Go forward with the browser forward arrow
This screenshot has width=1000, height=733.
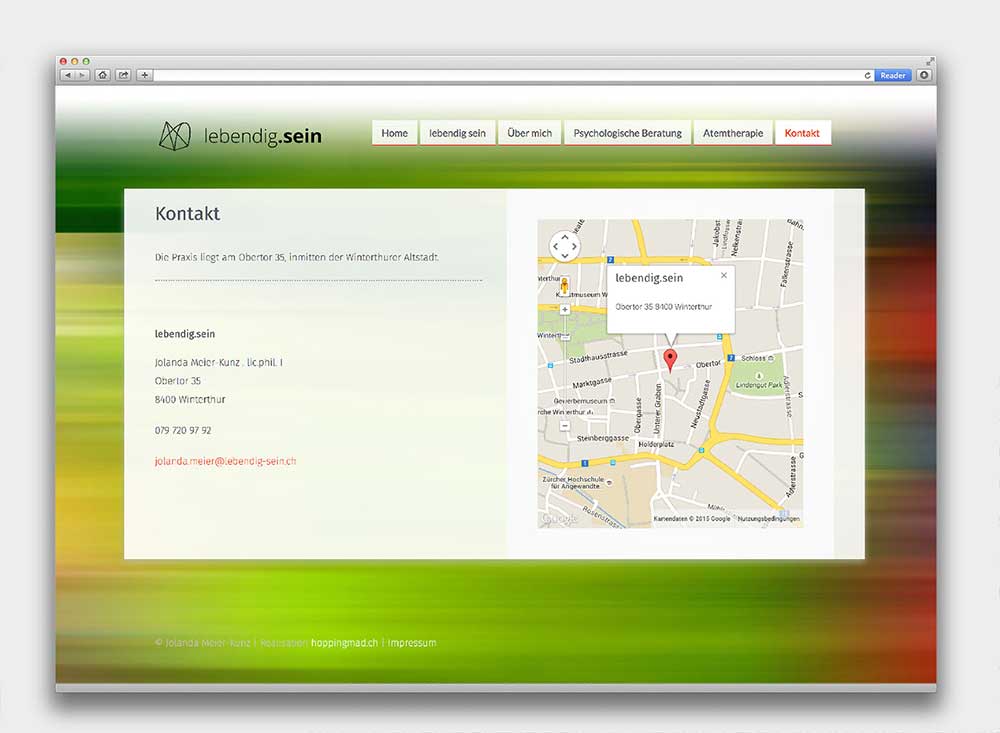pos(82,75)
